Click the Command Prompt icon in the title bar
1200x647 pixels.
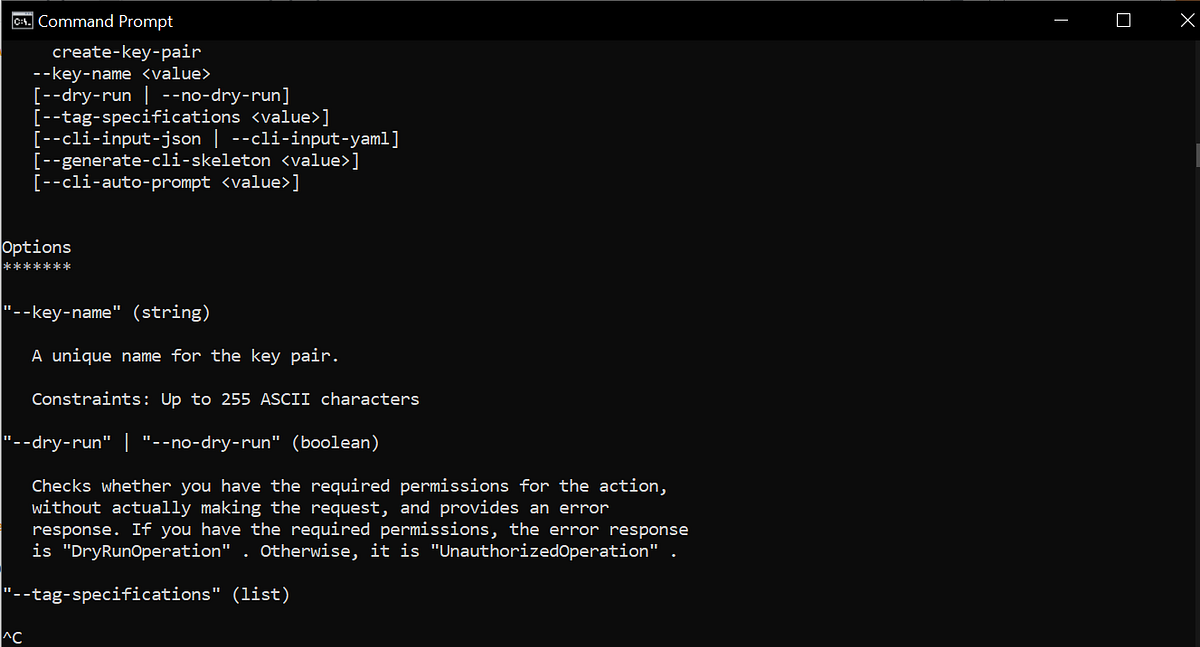22,20
